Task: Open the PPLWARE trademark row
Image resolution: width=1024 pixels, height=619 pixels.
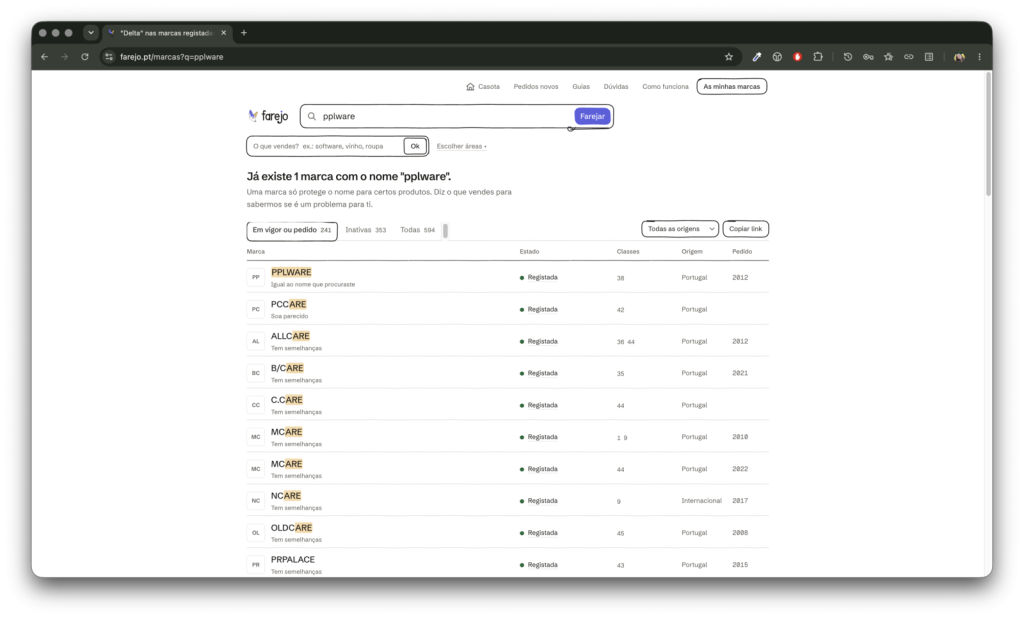Action: (x=507, y=278)
